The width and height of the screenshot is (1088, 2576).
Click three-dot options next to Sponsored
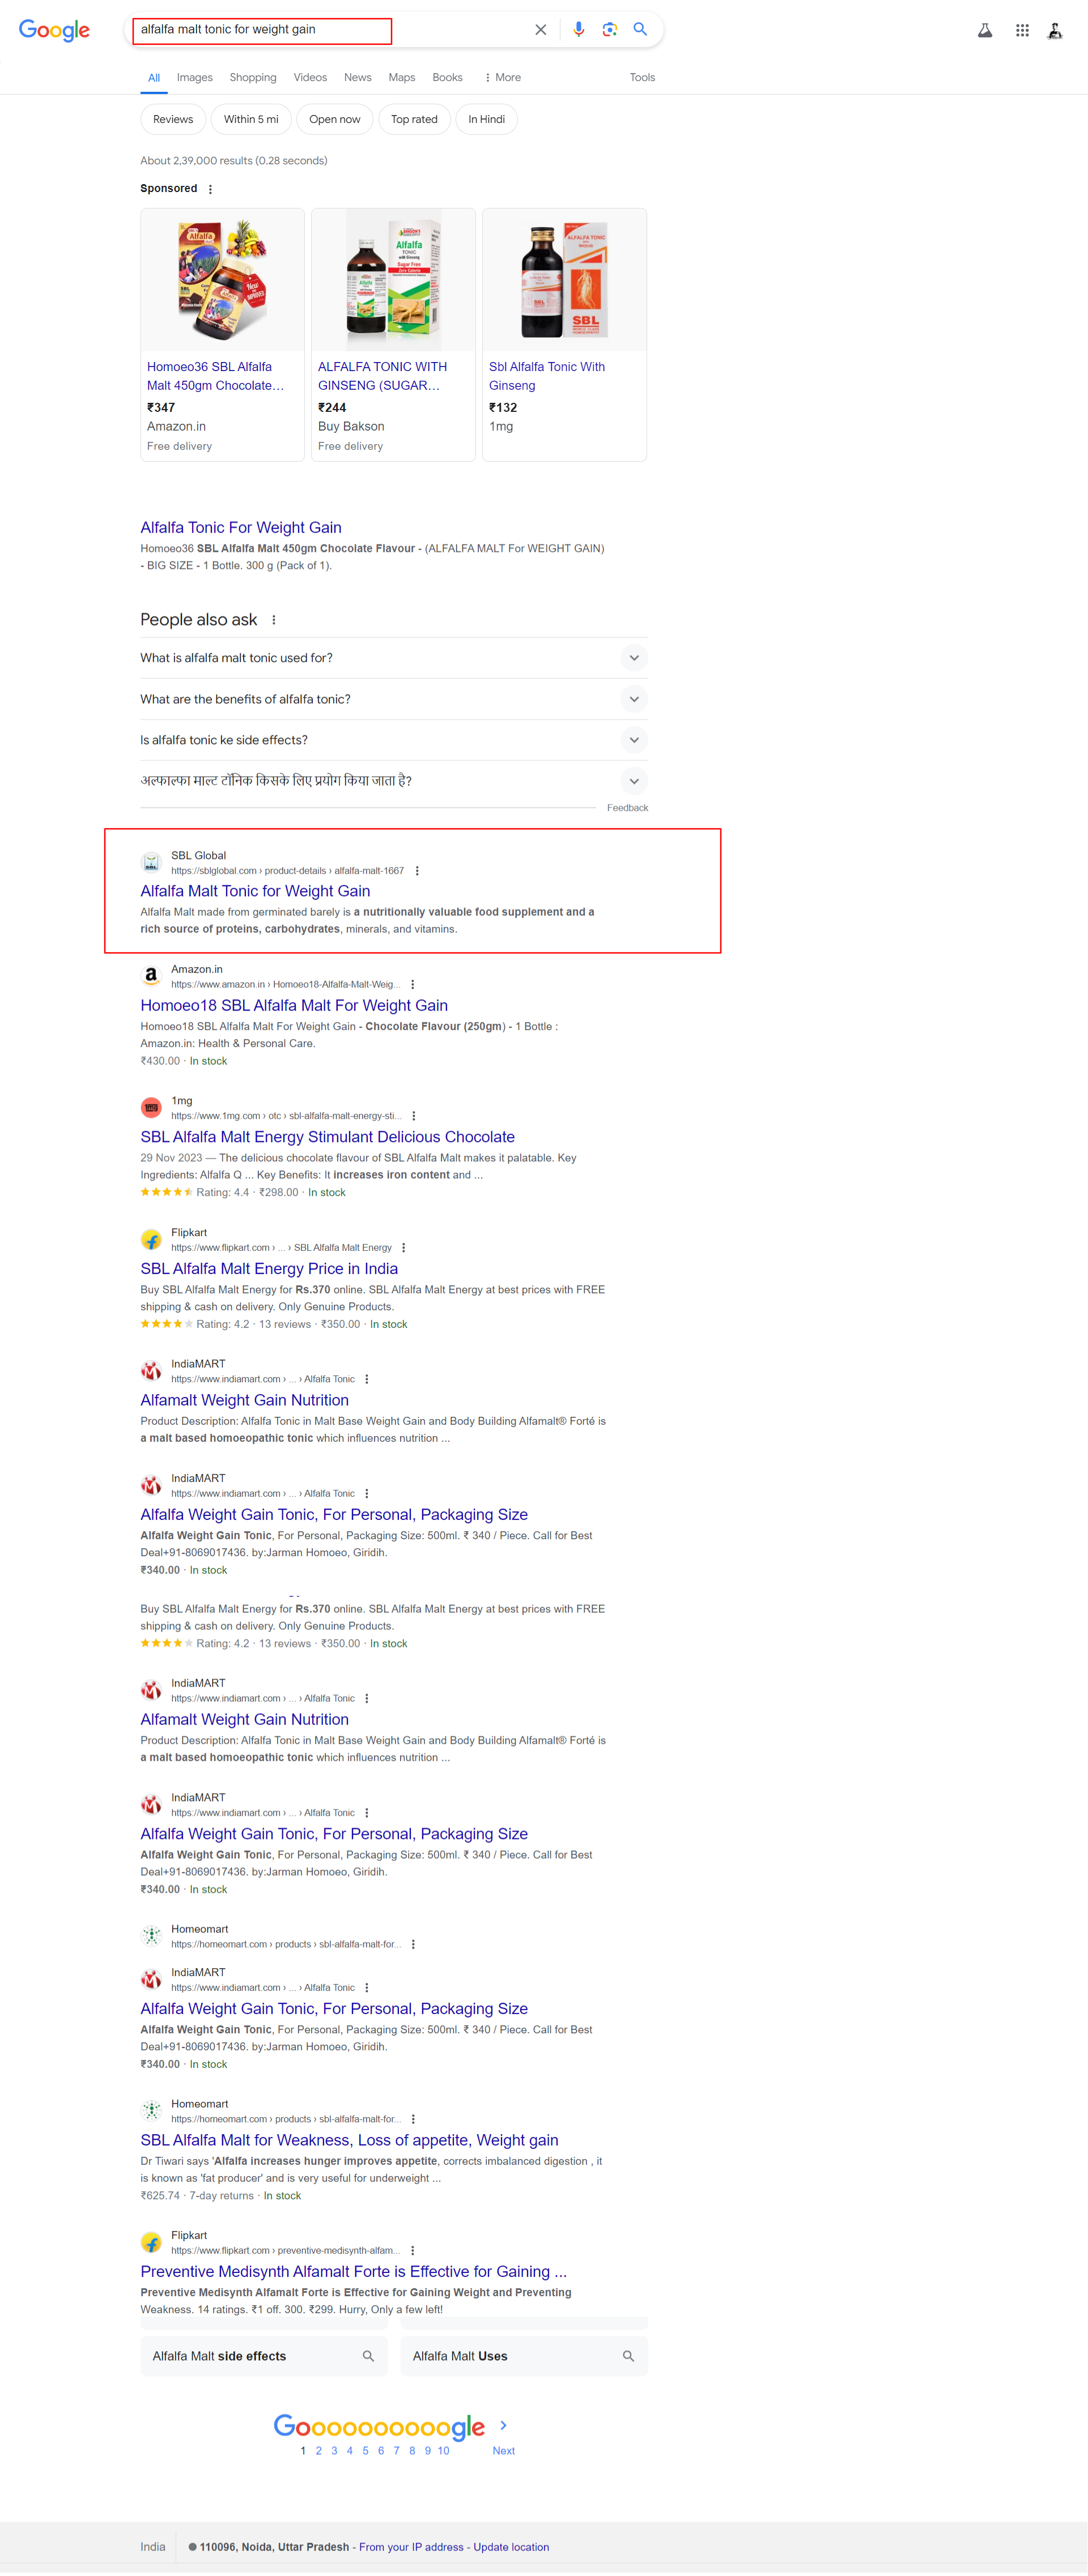coord(210,189)
